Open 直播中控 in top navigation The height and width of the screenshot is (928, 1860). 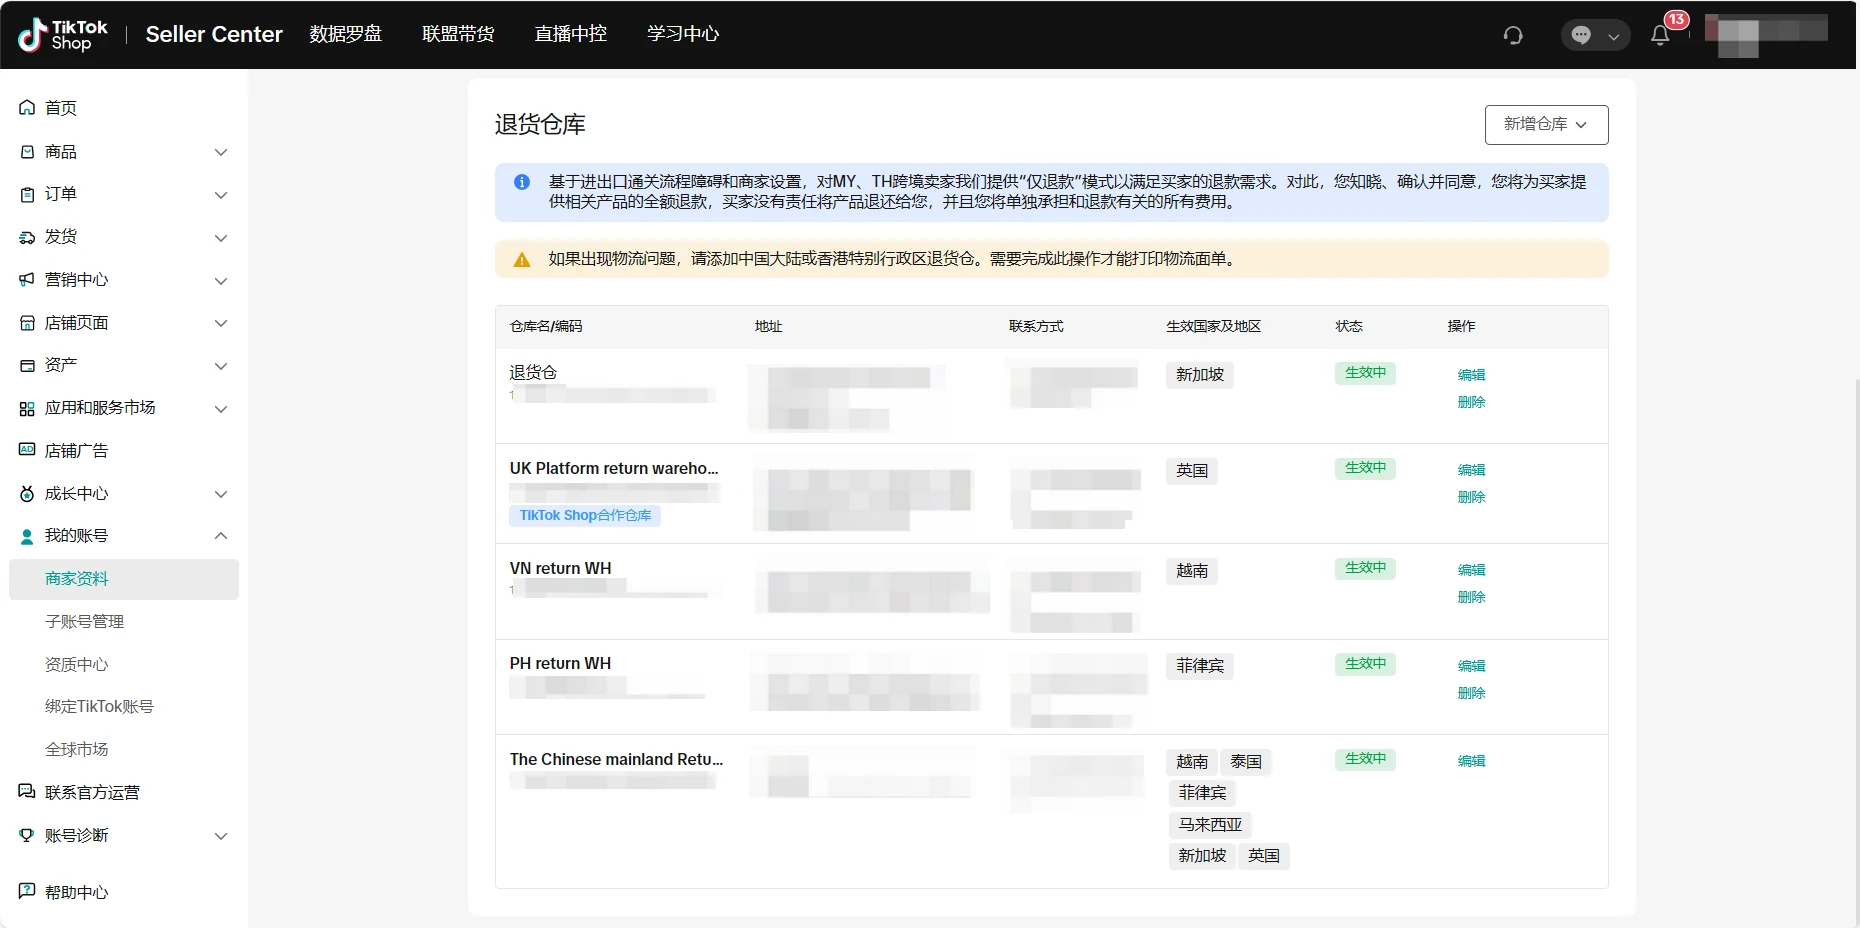point(570,34)
